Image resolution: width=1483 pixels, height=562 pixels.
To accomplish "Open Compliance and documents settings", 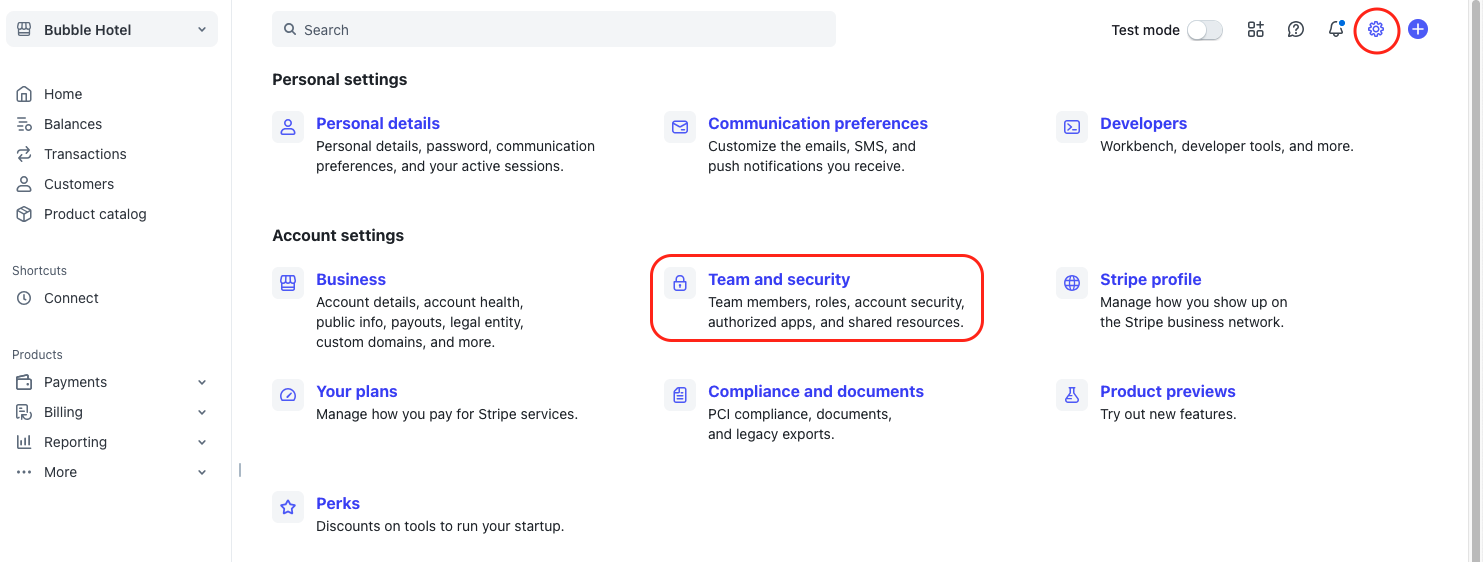I will [x=815, y=392].
